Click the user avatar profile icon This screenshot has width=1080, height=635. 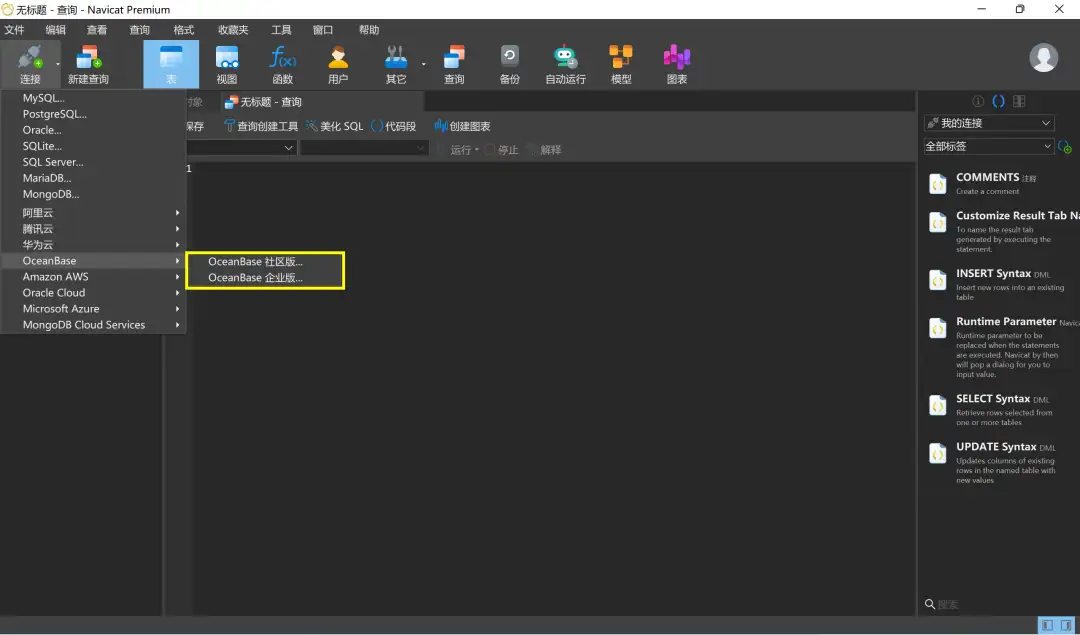pyautogui.click(x=1043, y=58)
